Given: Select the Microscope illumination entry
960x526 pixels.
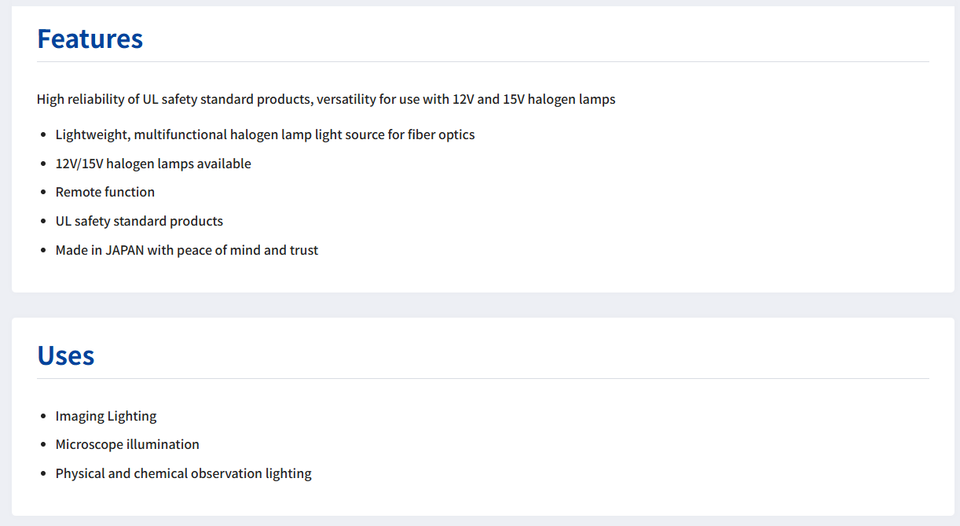Looking at the screenshot, I should pos(127,445).
